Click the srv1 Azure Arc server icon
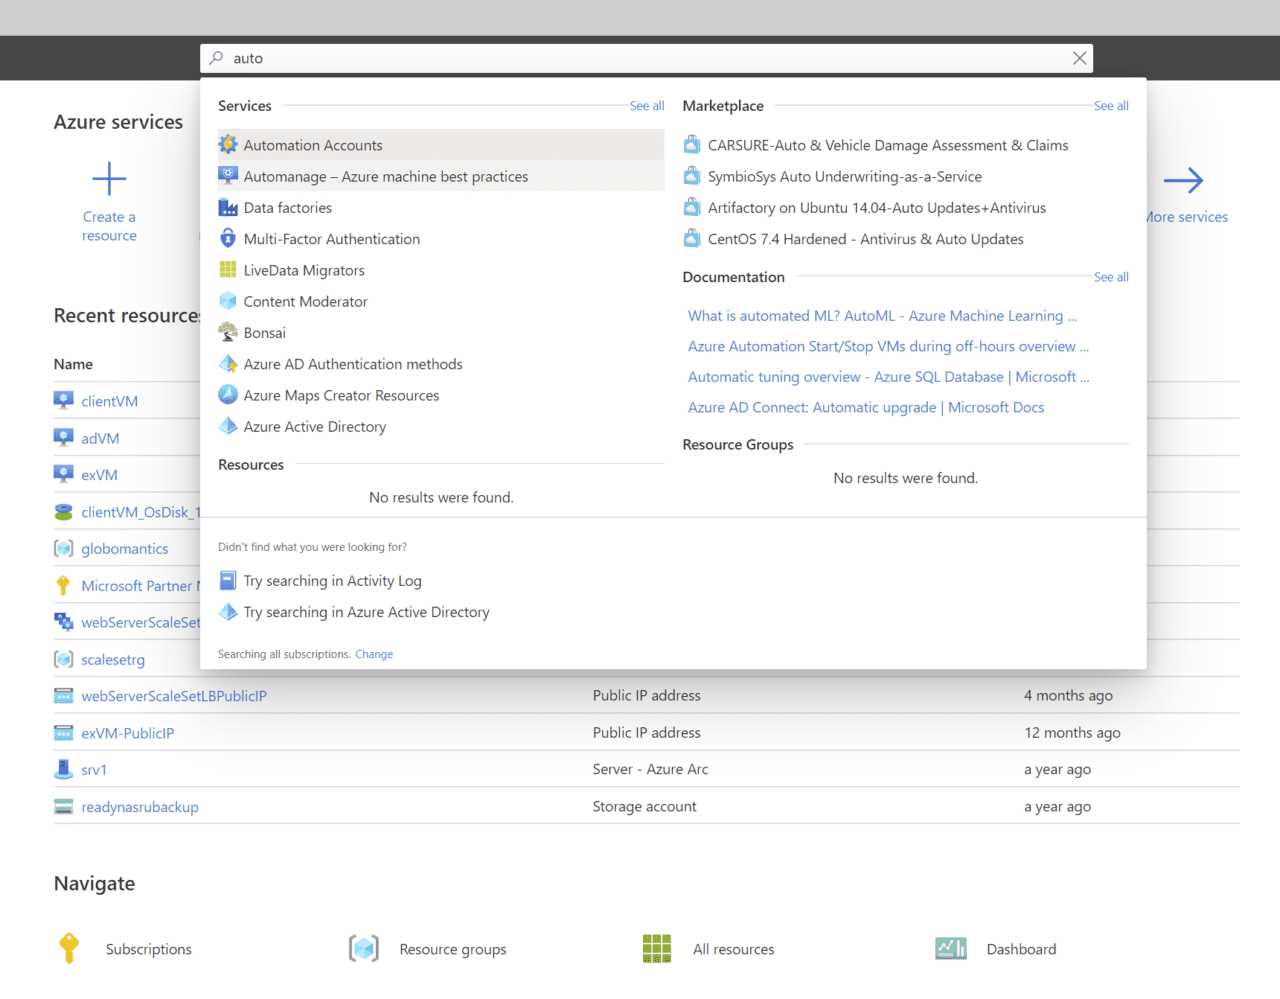This screenshot has width=1280, height=999. point(64,769)
